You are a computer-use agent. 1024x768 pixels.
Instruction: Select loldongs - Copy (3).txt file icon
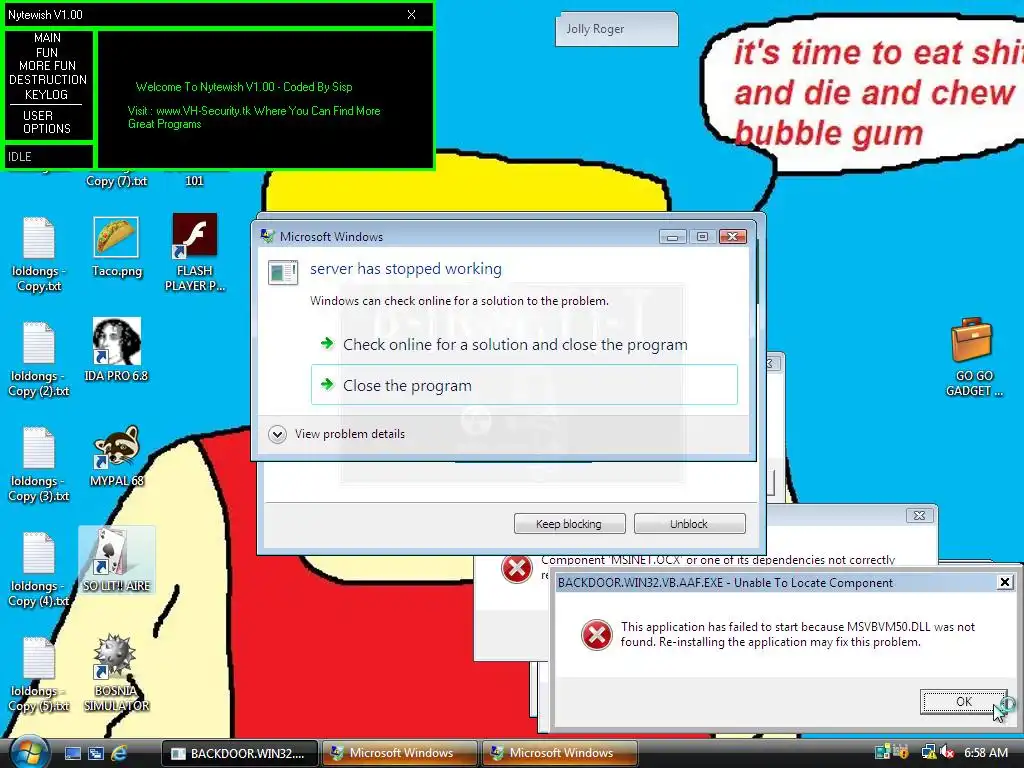pos(39,448)
